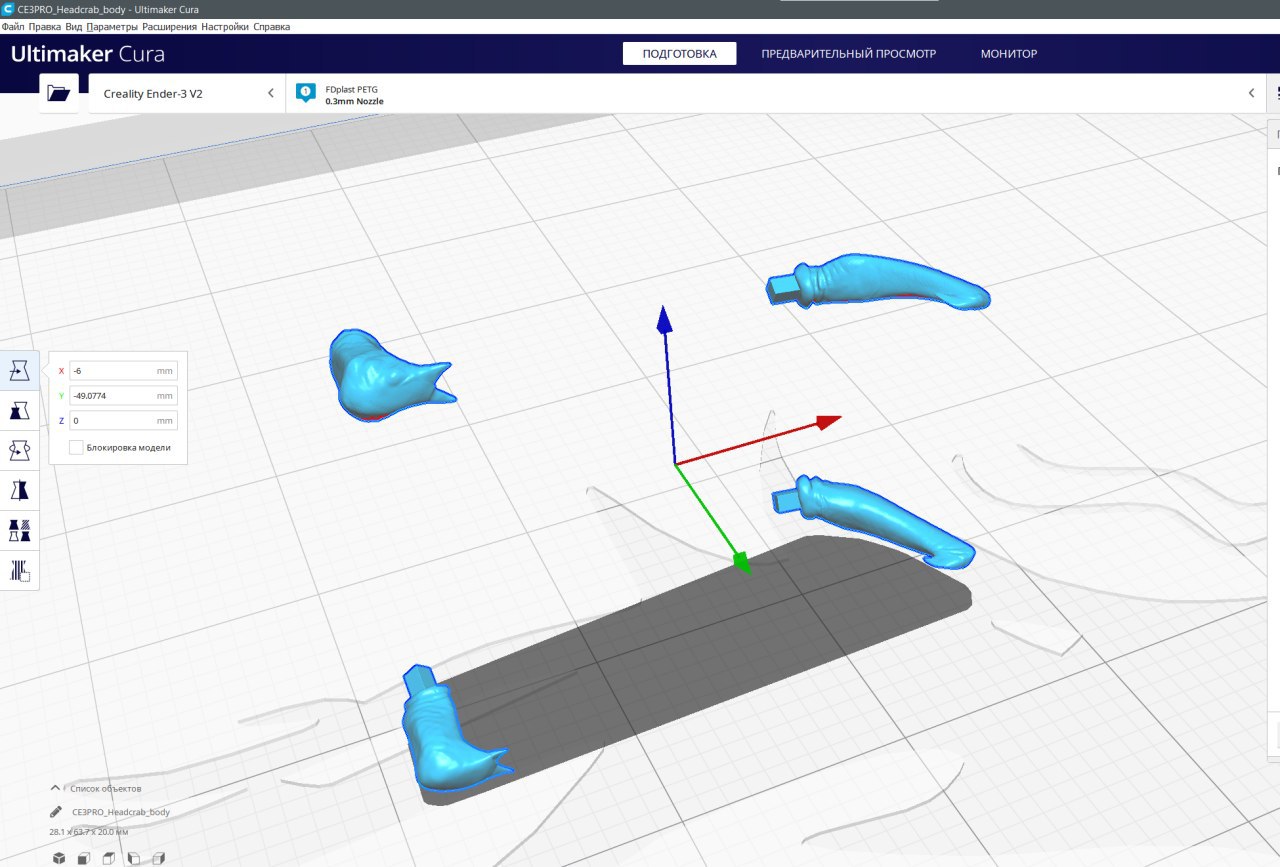
Task: Switch to right side view cube icon
Action: (x=158, y=858)
